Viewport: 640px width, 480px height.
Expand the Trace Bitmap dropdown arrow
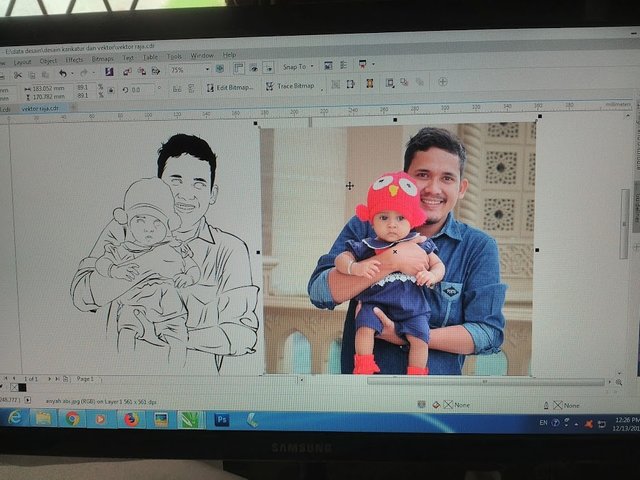322,88
